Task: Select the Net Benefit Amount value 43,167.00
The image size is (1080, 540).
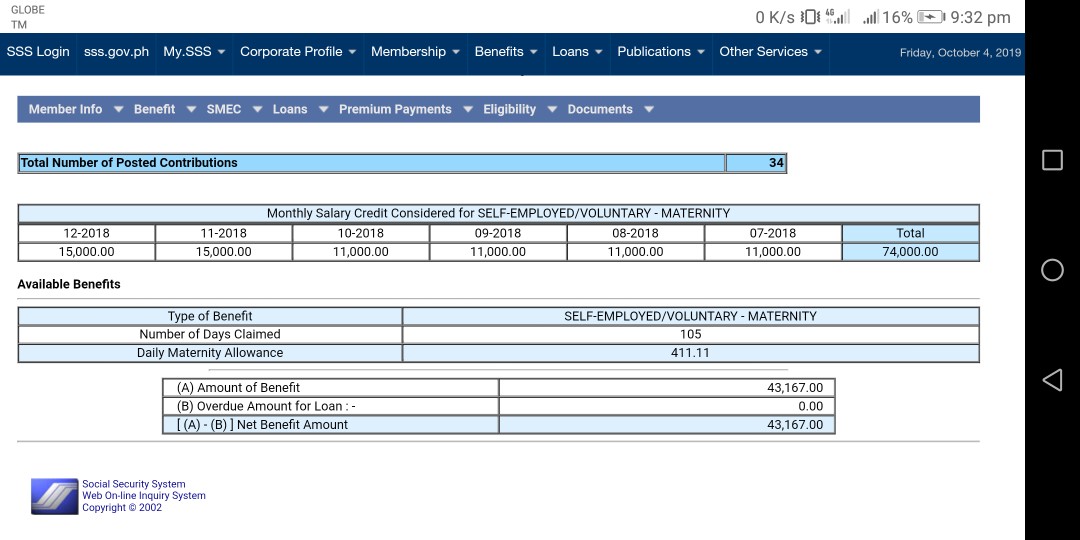Action: [x=795, y=425]
